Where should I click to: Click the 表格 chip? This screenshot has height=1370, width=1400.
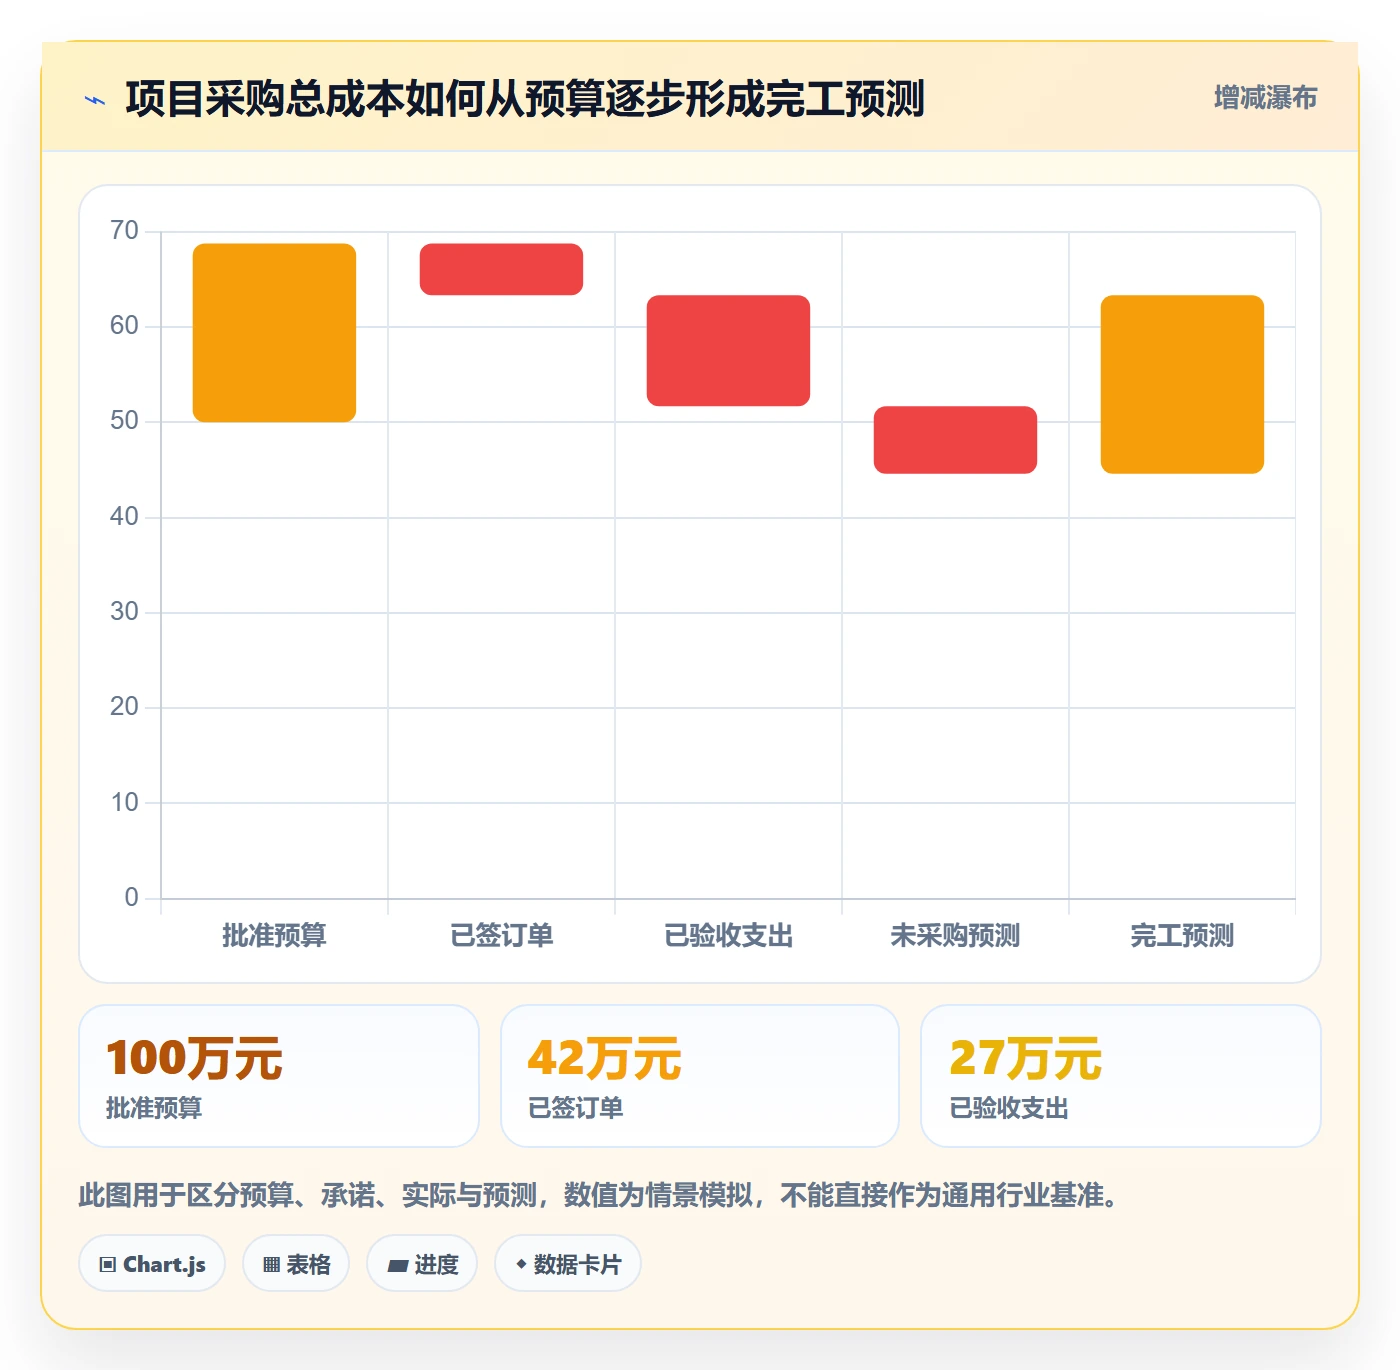[296, 1264]
